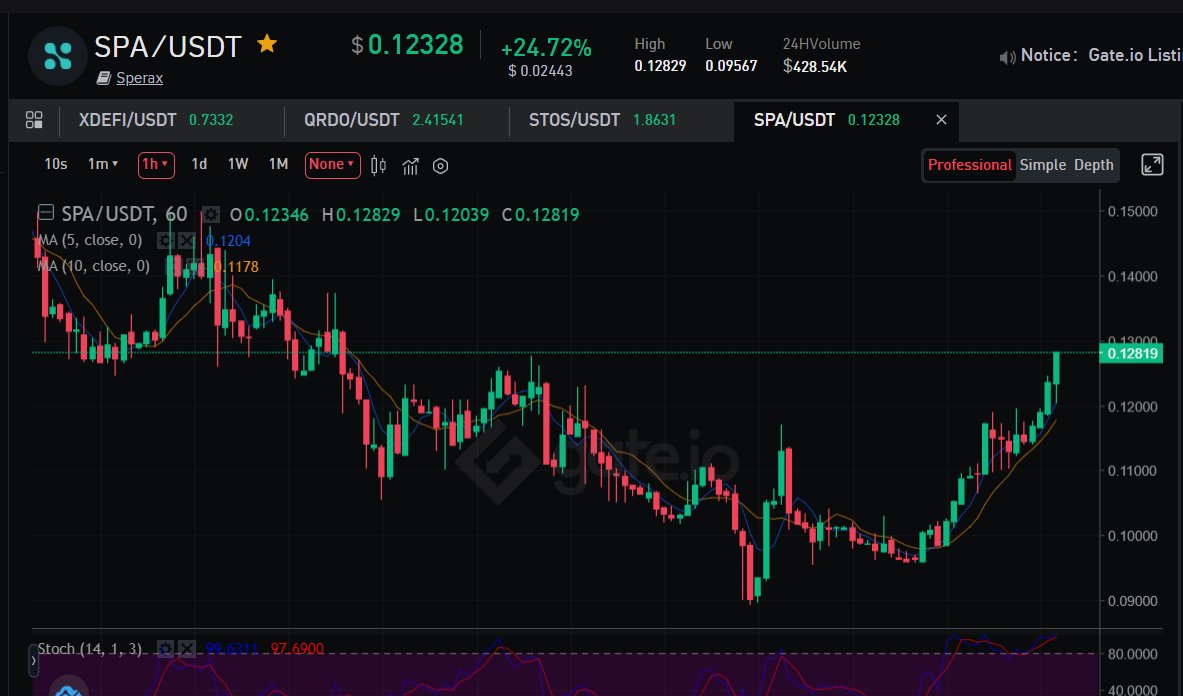The image size is (1183, 696).
Task: Remove the Stoch indicator
Action: [186, 648]
